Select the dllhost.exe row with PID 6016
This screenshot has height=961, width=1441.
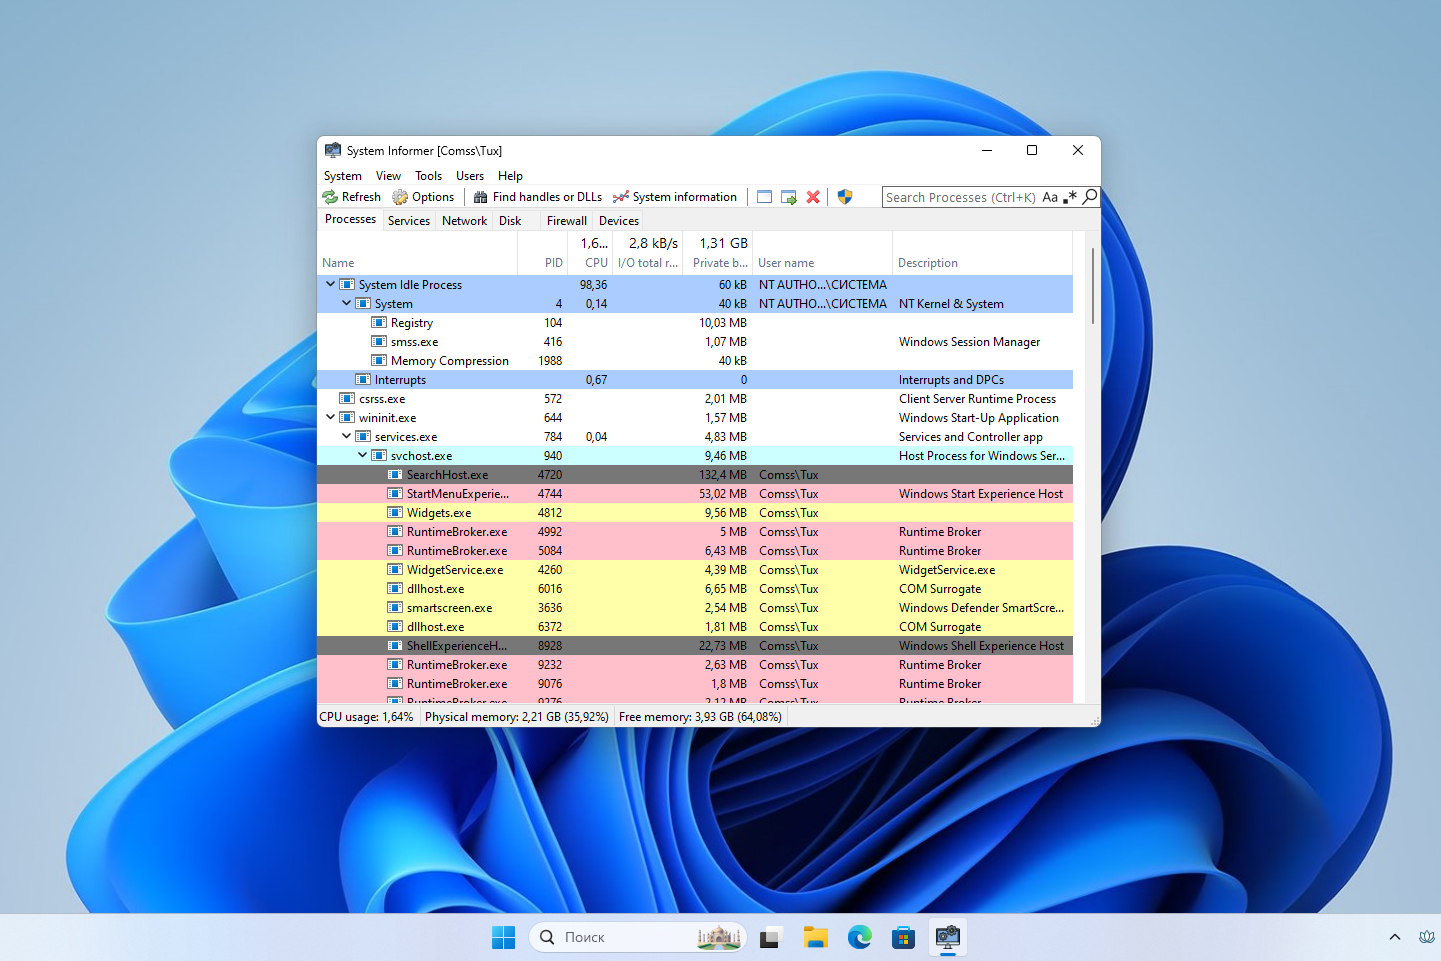tap(695, 589)
